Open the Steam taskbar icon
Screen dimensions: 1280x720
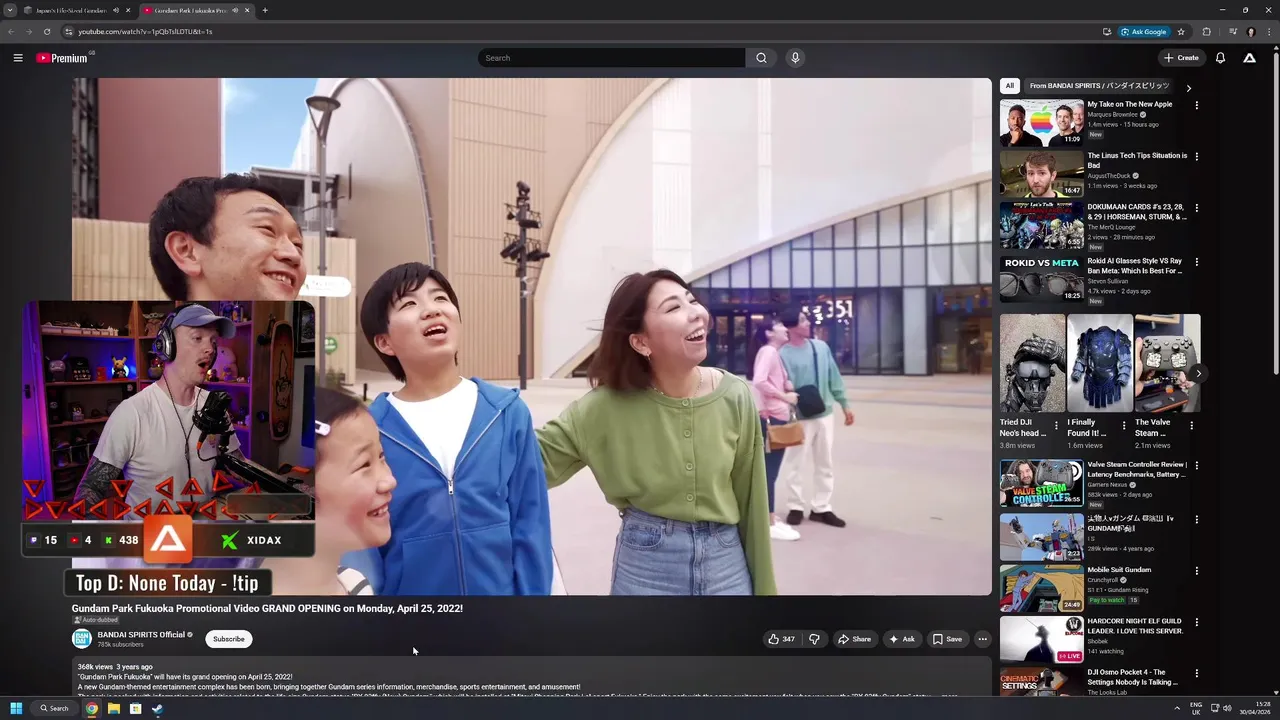[x=157, y=709]
